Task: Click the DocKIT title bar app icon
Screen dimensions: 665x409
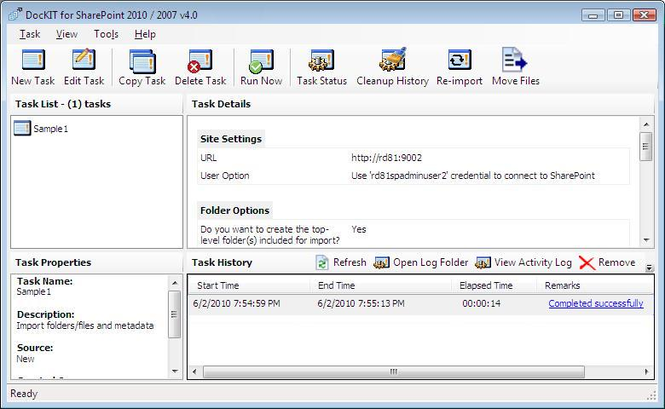Action: [x=15, y=14]
